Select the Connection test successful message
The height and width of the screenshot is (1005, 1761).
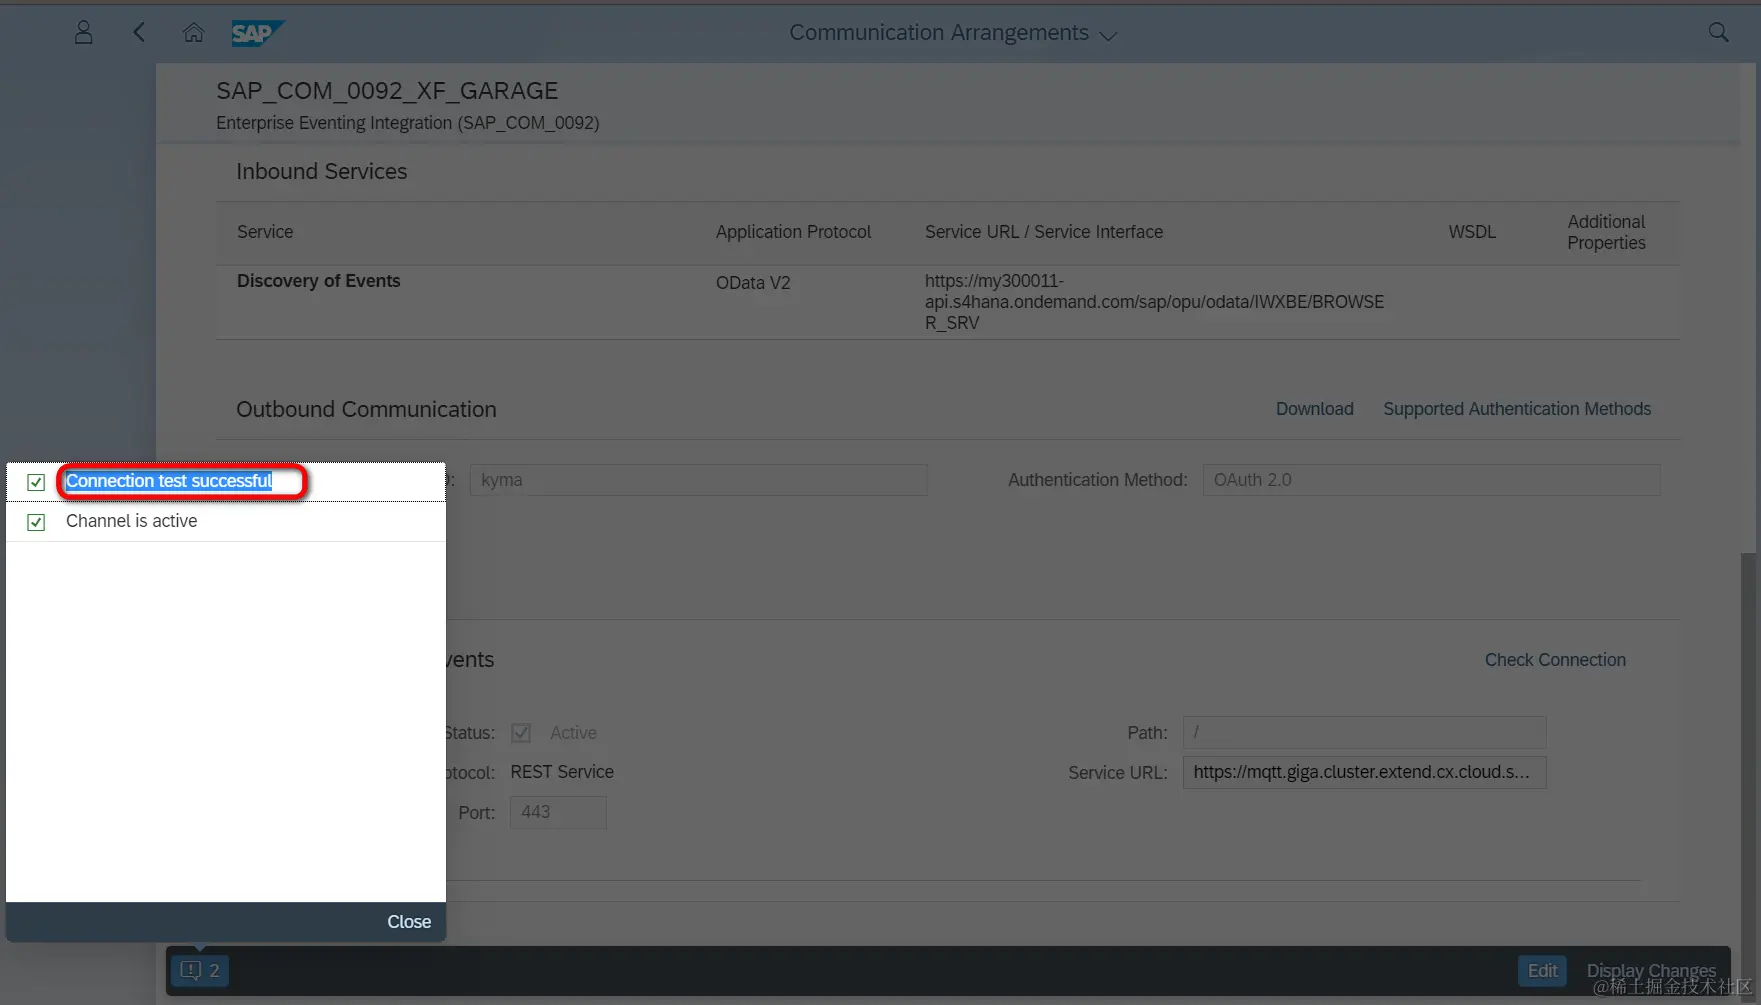tap(226, 482)
